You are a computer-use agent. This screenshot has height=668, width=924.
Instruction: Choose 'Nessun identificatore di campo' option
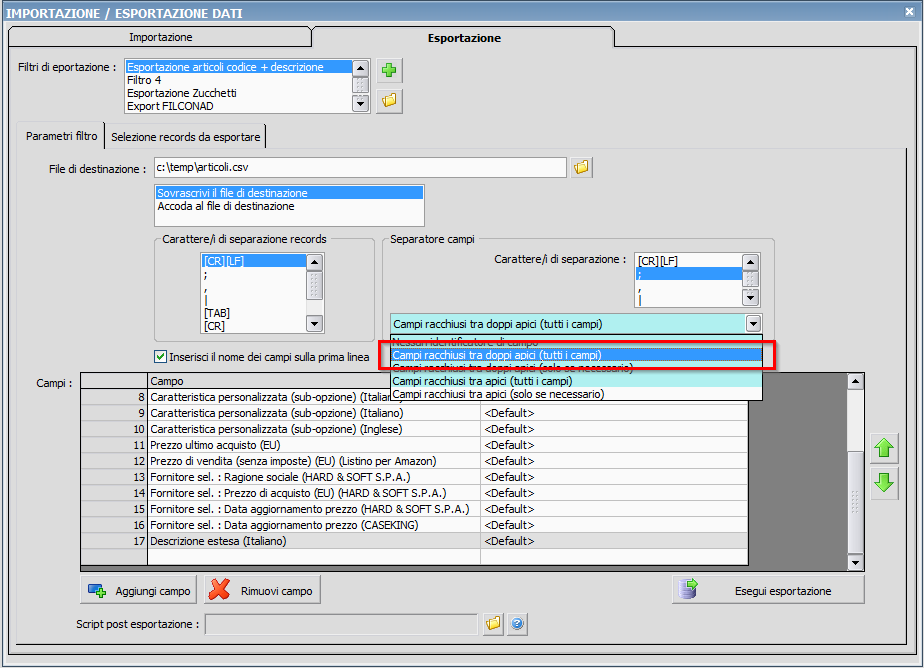576,342
